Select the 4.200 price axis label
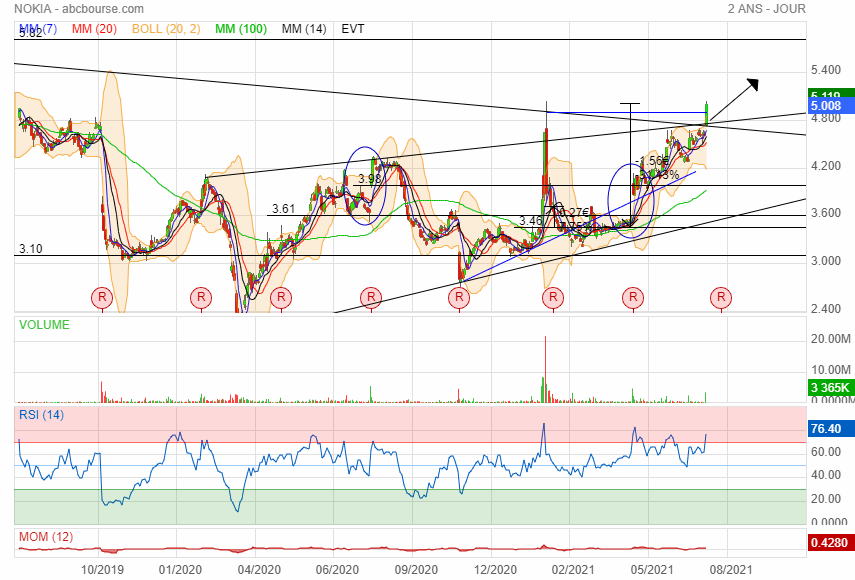Image resolution: width=855 pixels, height=580 pixels. click(826, 166)
